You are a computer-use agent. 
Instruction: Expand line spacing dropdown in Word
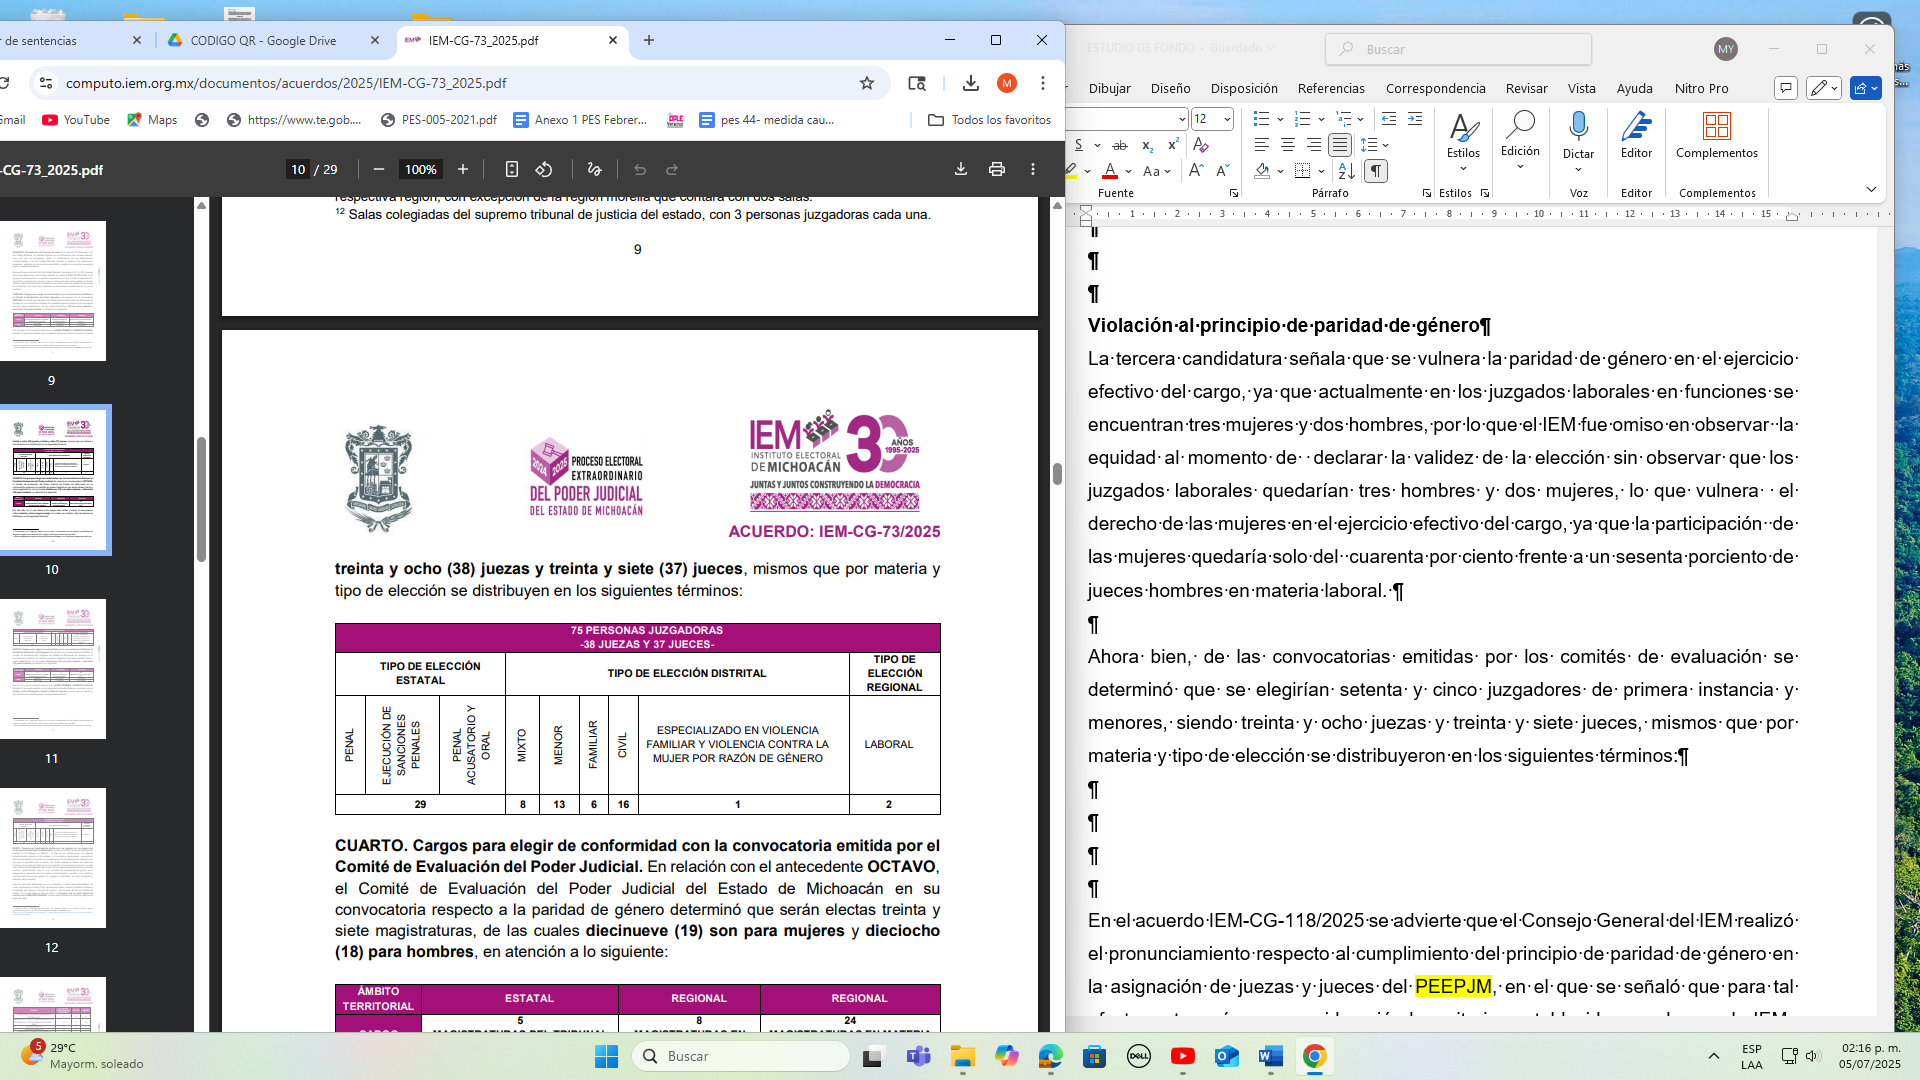[1386, 145]
